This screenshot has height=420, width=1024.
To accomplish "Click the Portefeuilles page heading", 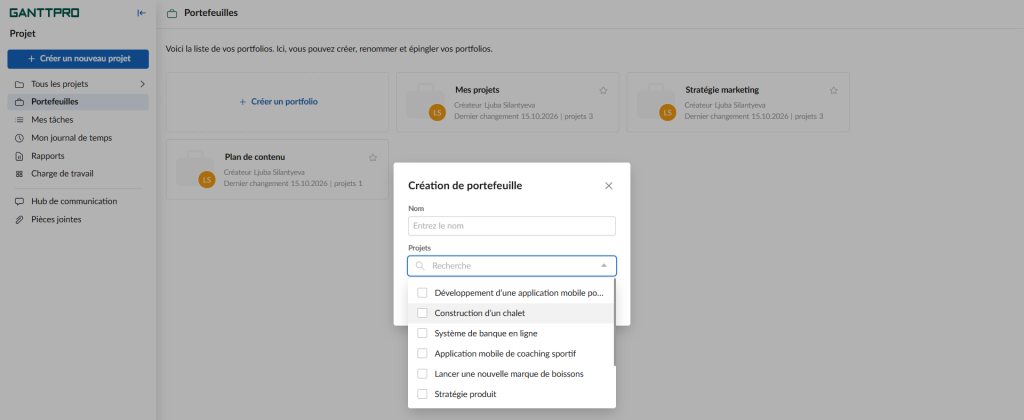I will coord(211,13).
